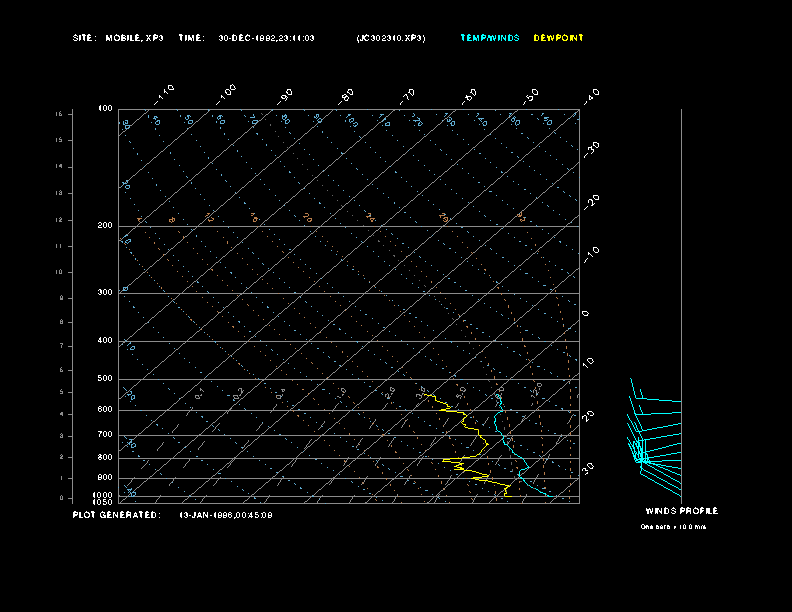Viewport: 792px width, 612px height.
Task: Click the 0 degree isotherm label
Action: pos(586,314)
